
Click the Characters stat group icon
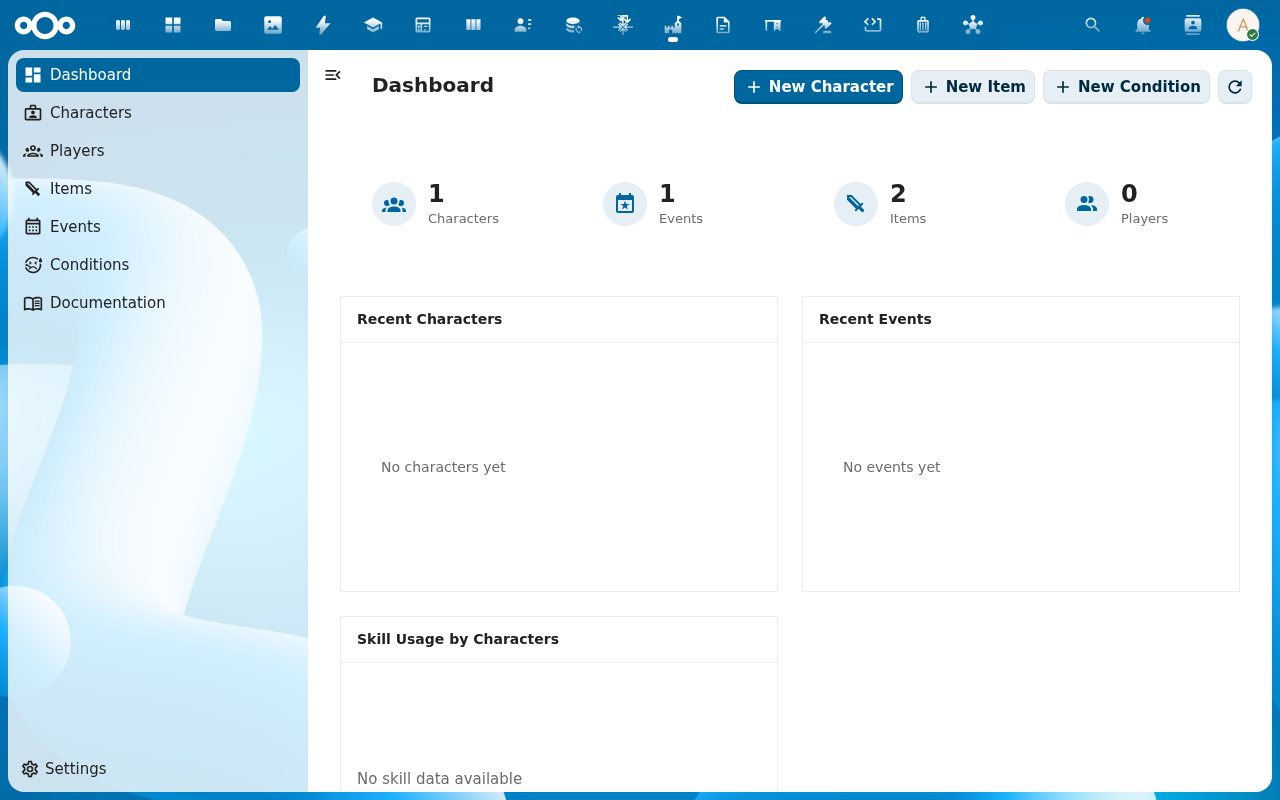[x=394, y=204]
